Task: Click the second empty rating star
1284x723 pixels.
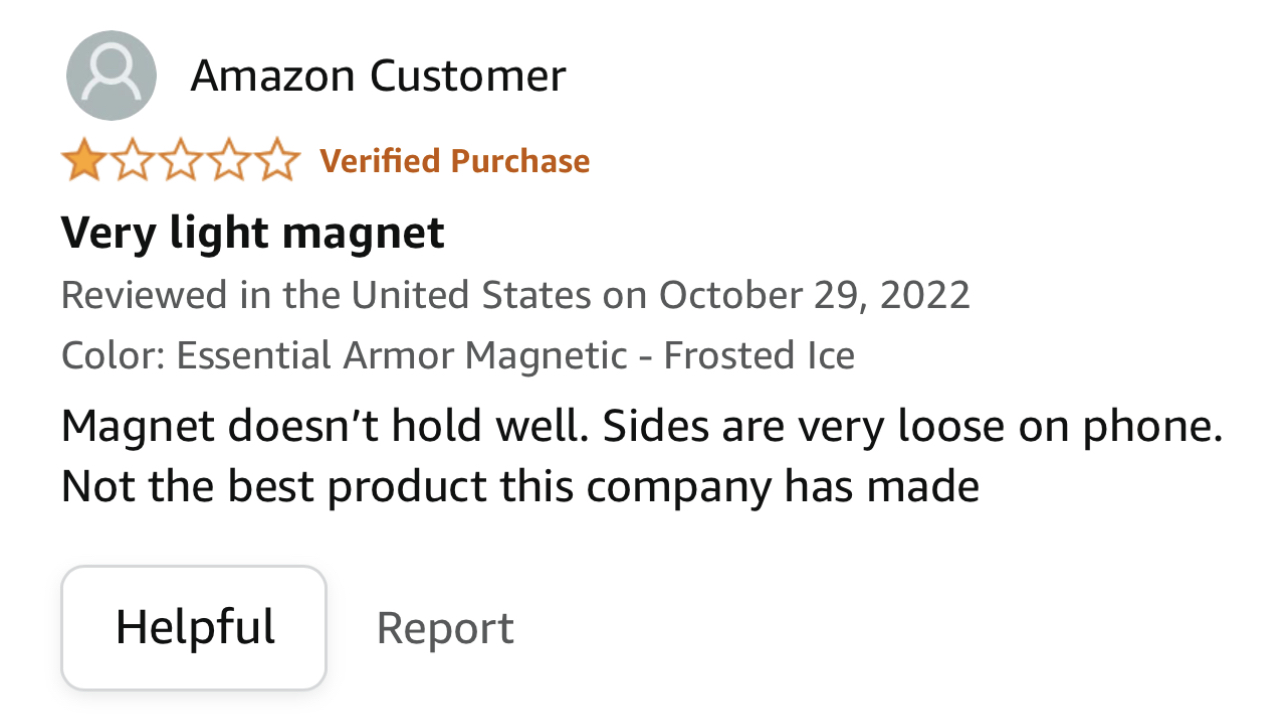Action: coord(131,161)
